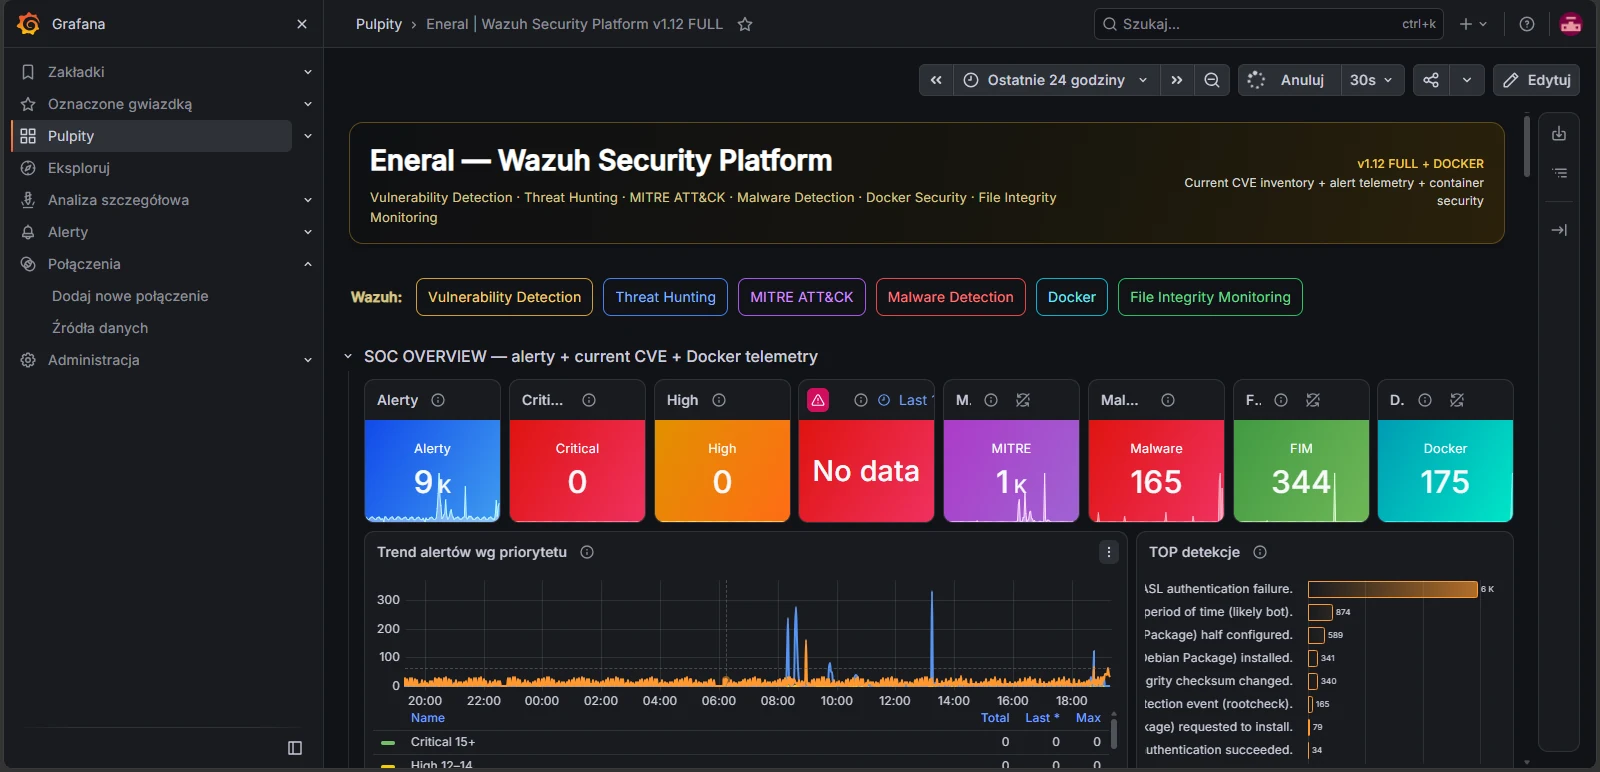
Task: Star the dashboard with favorite icon
Action: pyautogui.click(x=745, y=24)
